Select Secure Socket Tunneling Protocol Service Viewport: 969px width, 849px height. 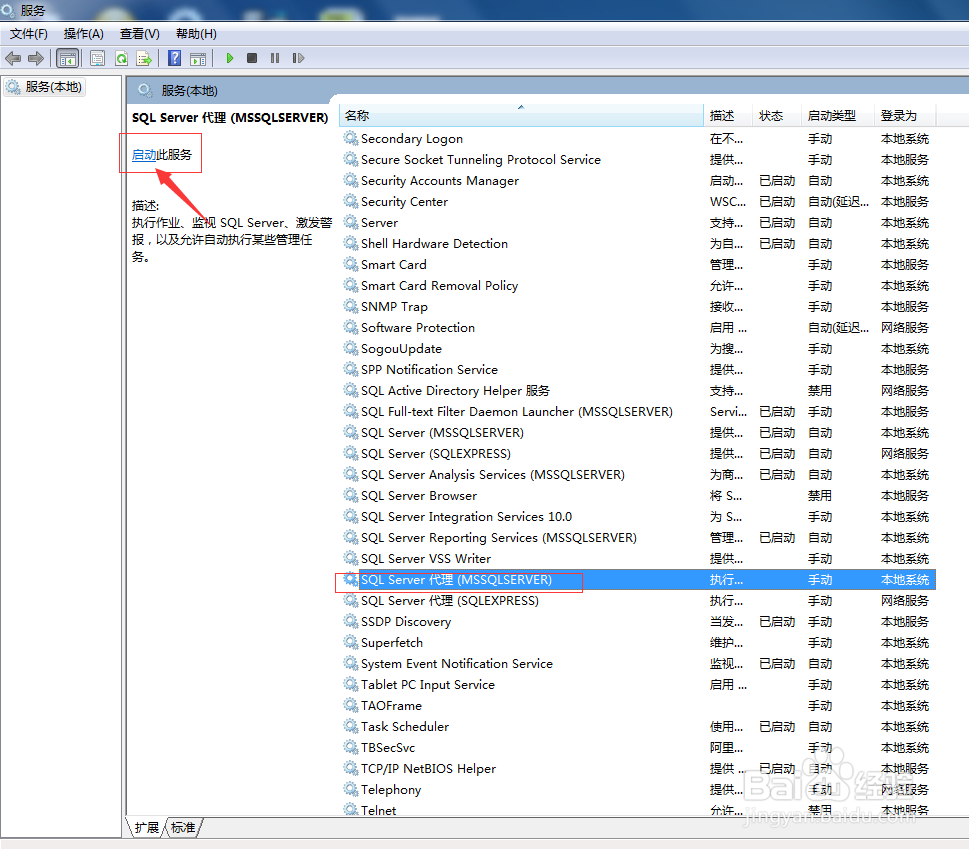[x=638, y=159]
